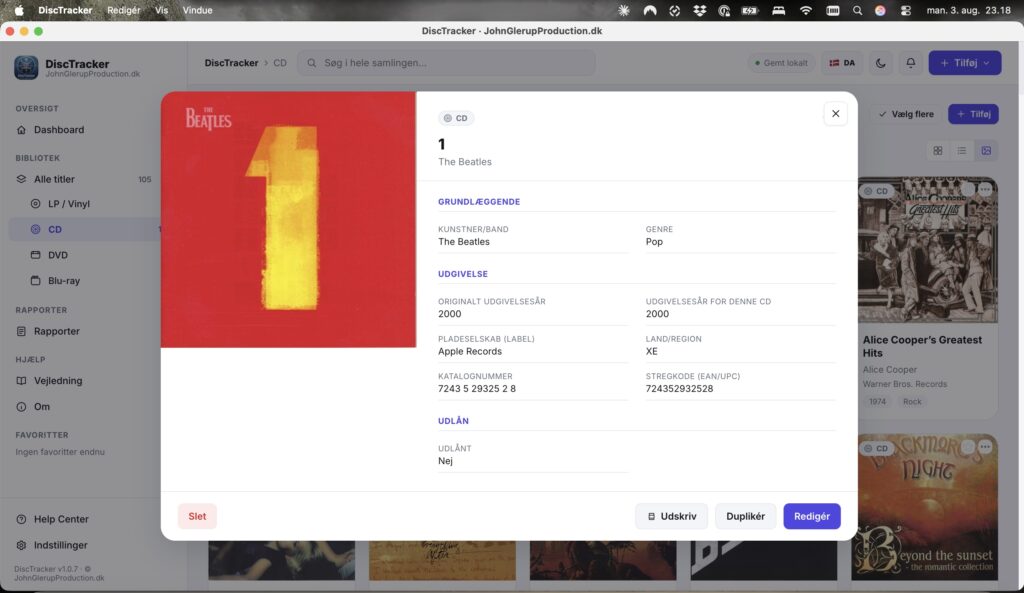The width and height of the screenshot is (1024, 593).
Task: Click the Rock genre tag
Action: pos(912,402)
